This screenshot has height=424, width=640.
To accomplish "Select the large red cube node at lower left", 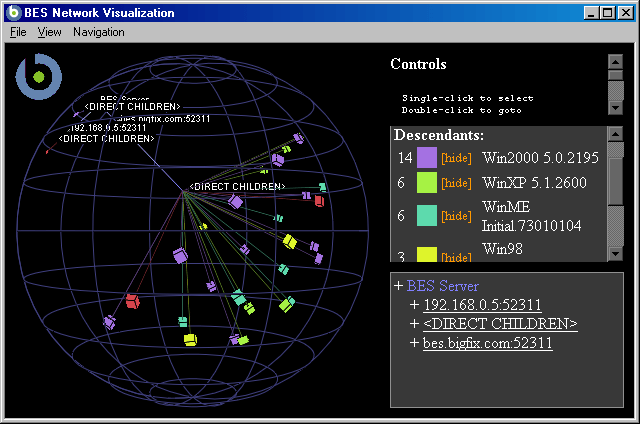I will click(x=133, y=301).
